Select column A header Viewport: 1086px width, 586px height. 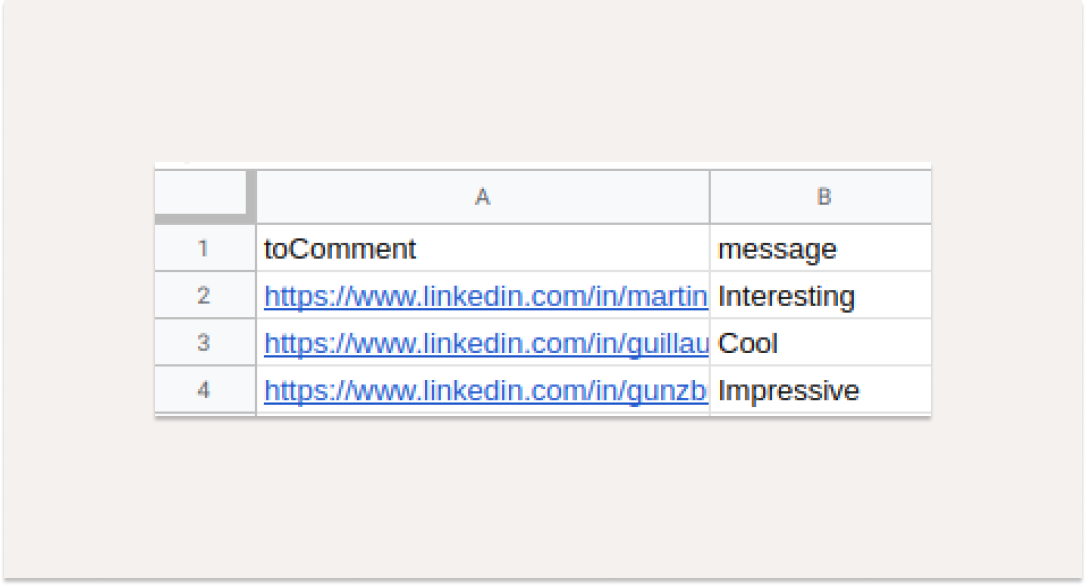483,197
